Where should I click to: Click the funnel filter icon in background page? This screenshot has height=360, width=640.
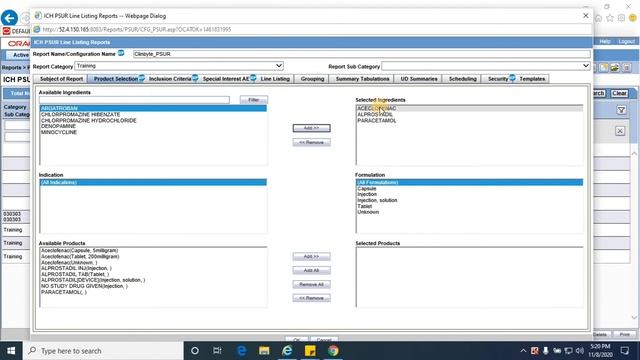coord(621,110)
